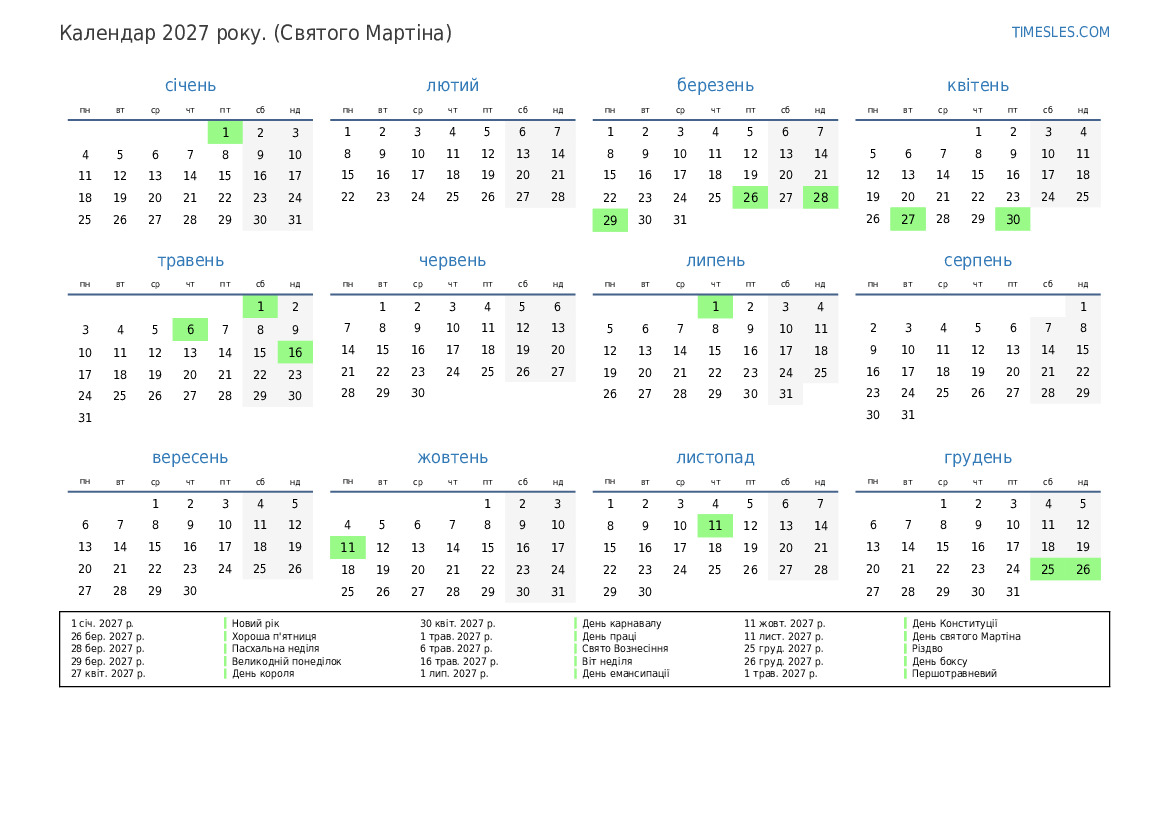Select highlighted 26 in березень

[750, 198]
